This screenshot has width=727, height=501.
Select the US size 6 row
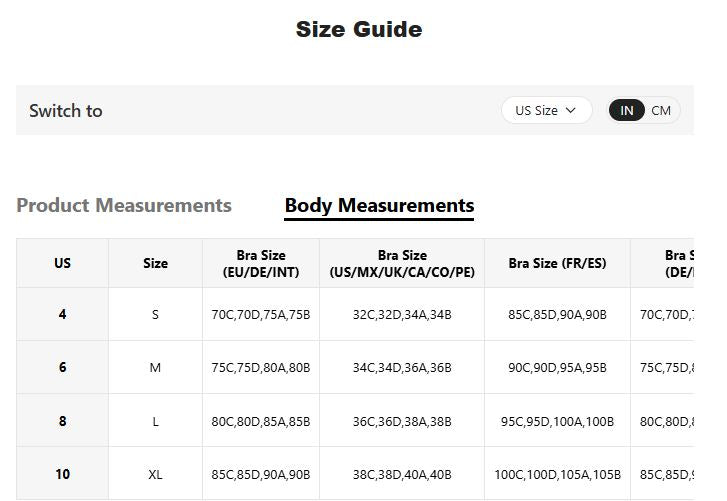point(355,368)
